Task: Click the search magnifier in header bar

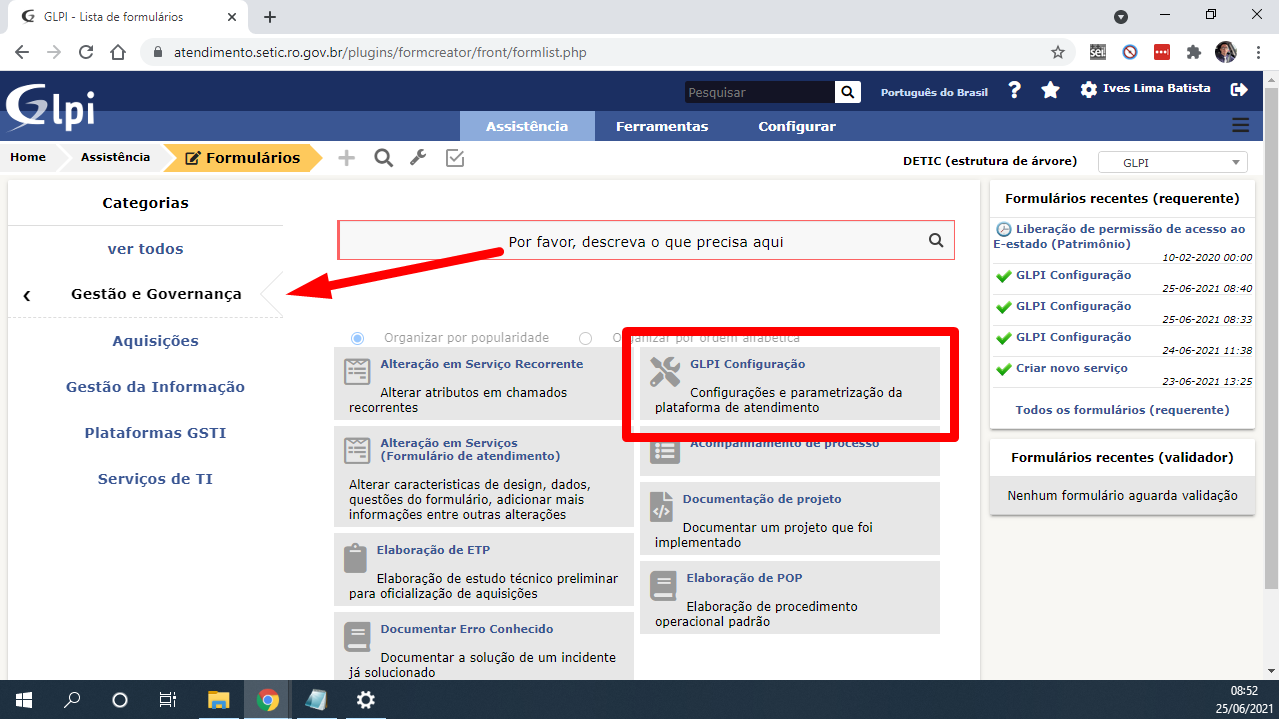Action: coord(848,92)
